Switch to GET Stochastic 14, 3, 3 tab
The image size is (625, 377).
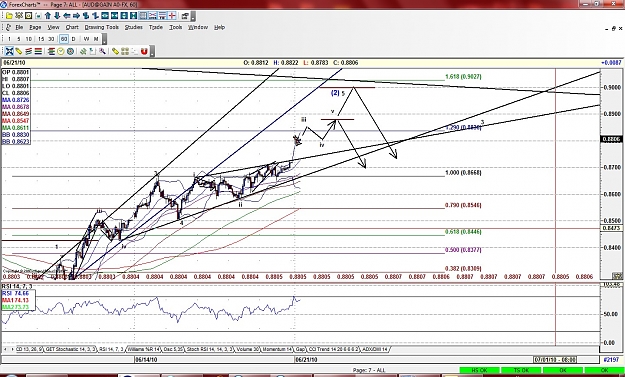click(x=70, y=349)
